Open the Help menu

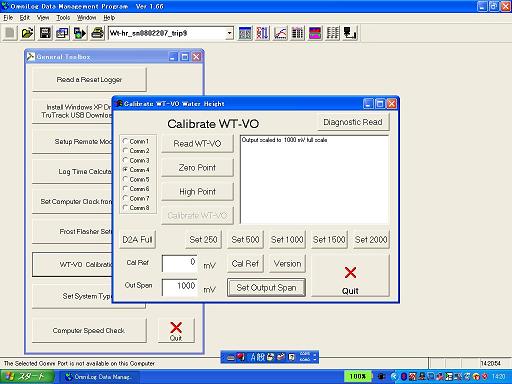[x=109, y=18]
